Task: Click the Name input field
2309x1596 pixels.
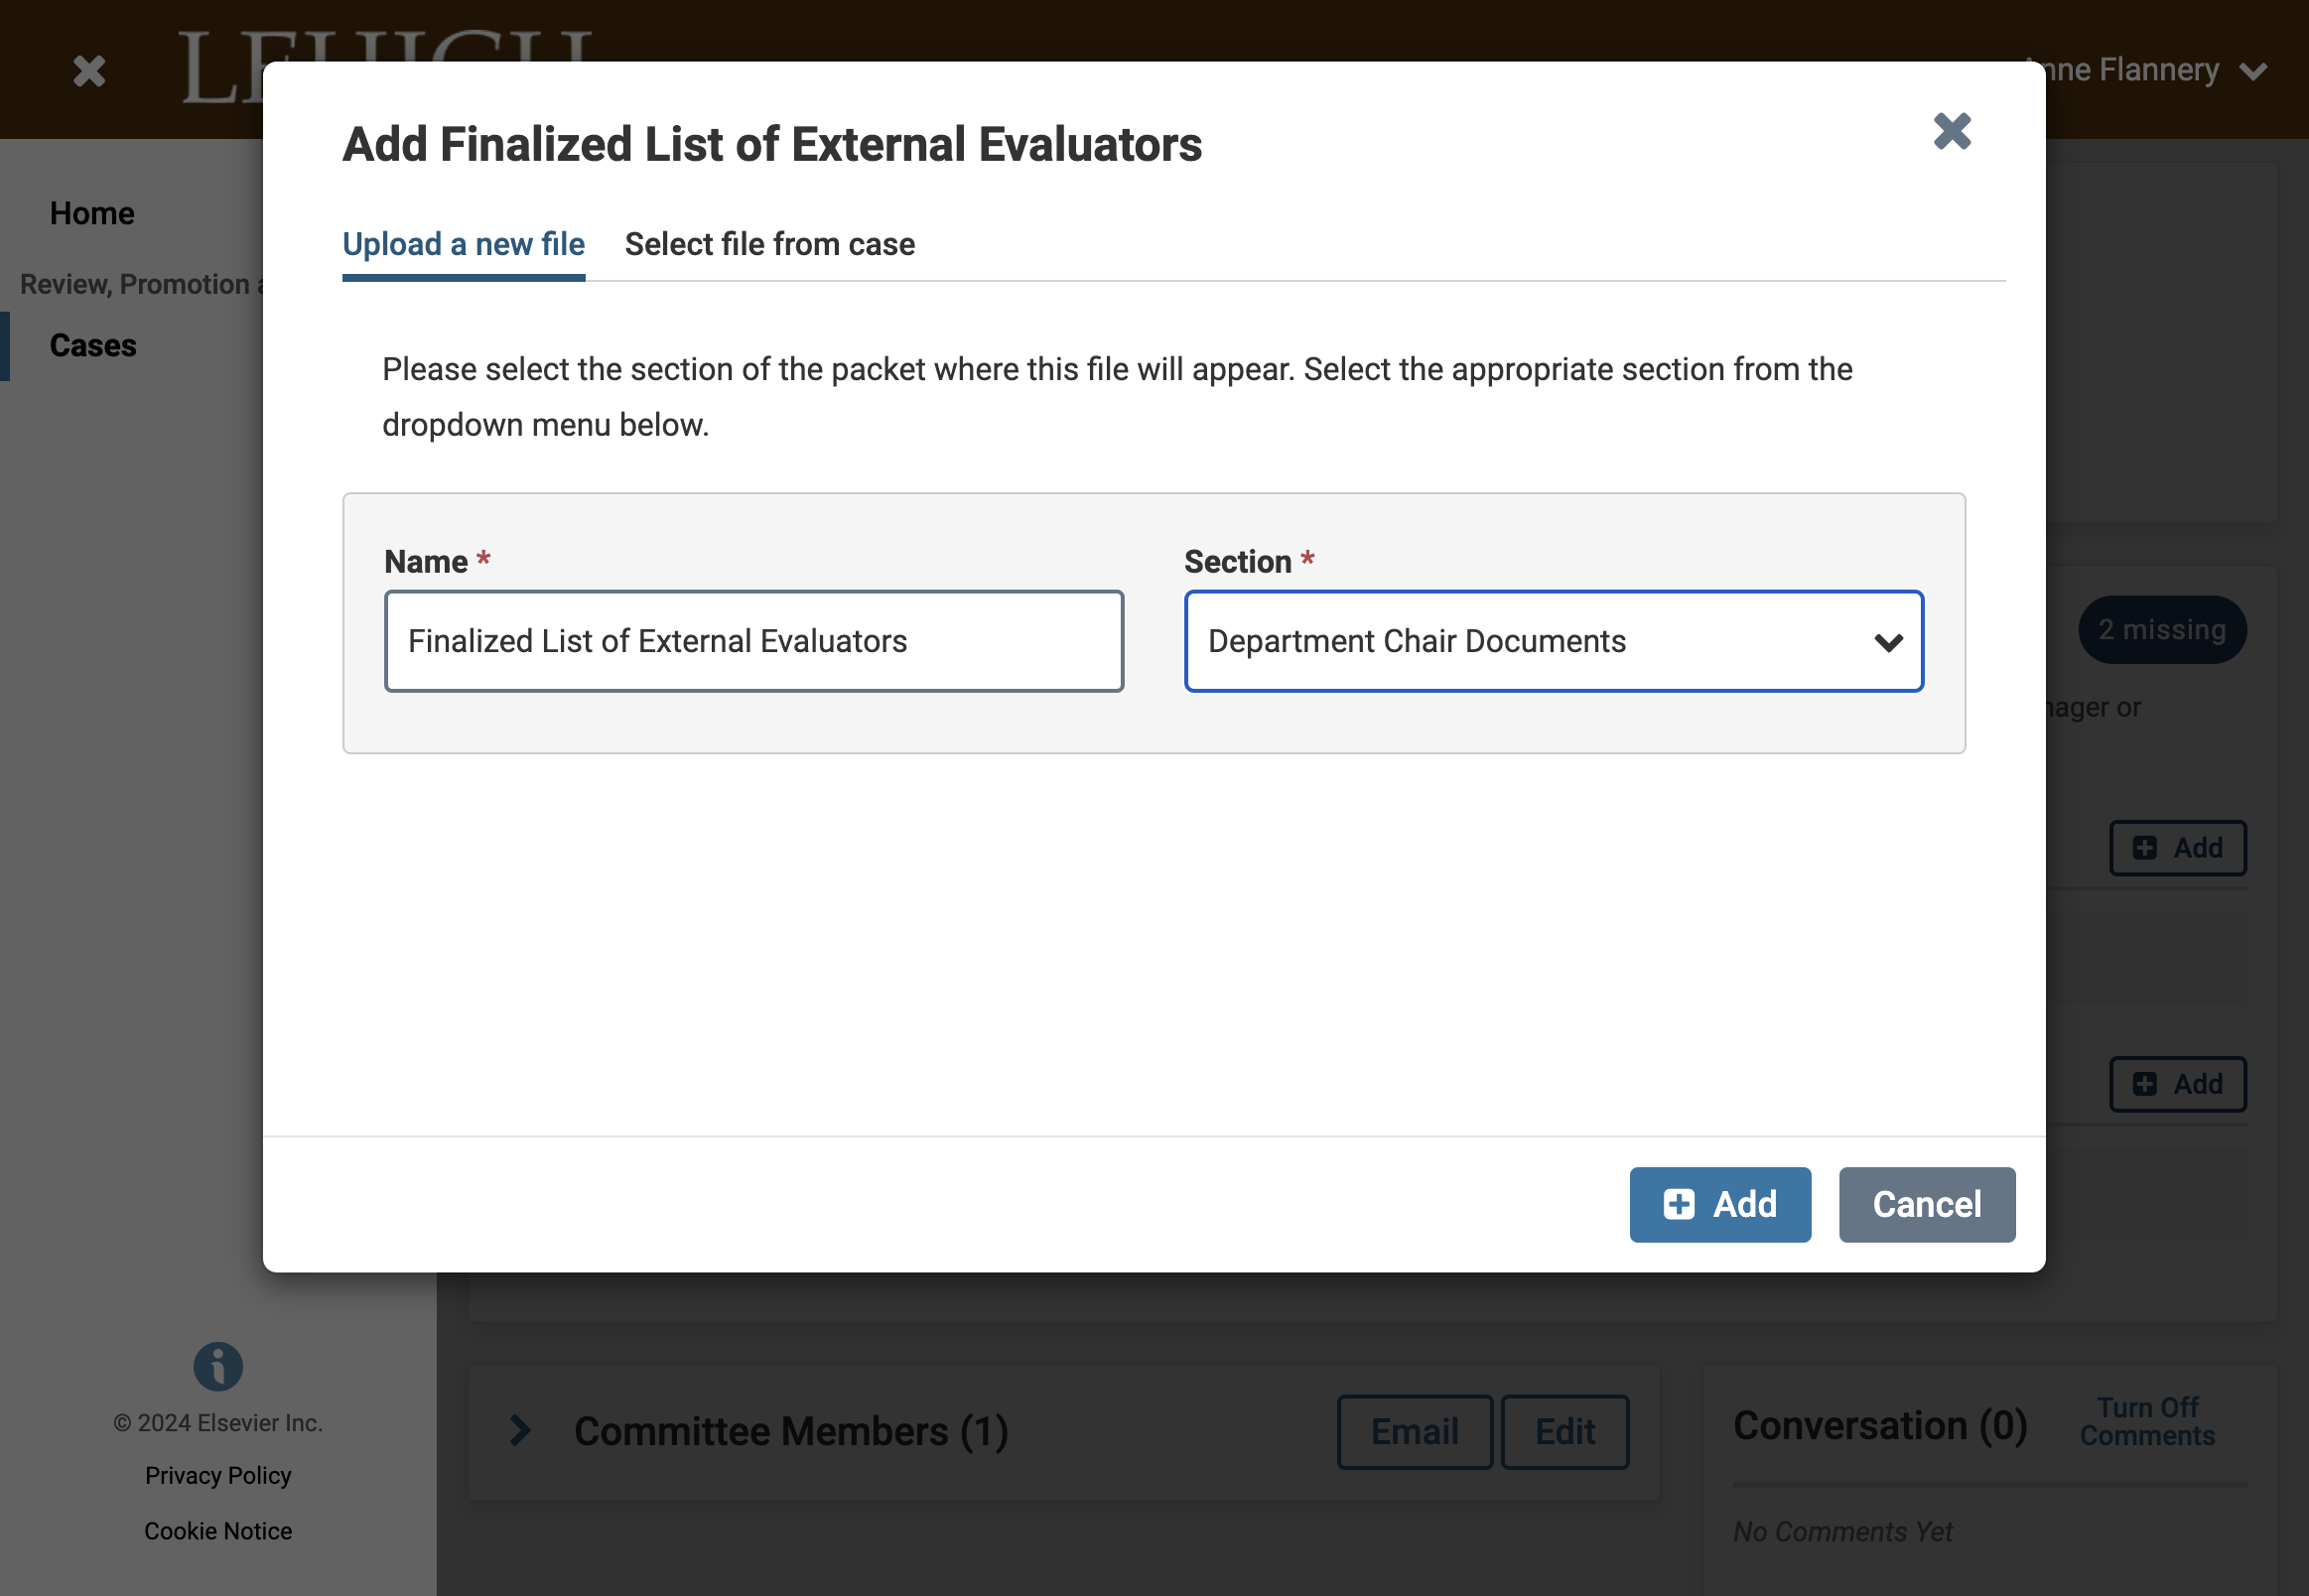Action: coord(754,641)
